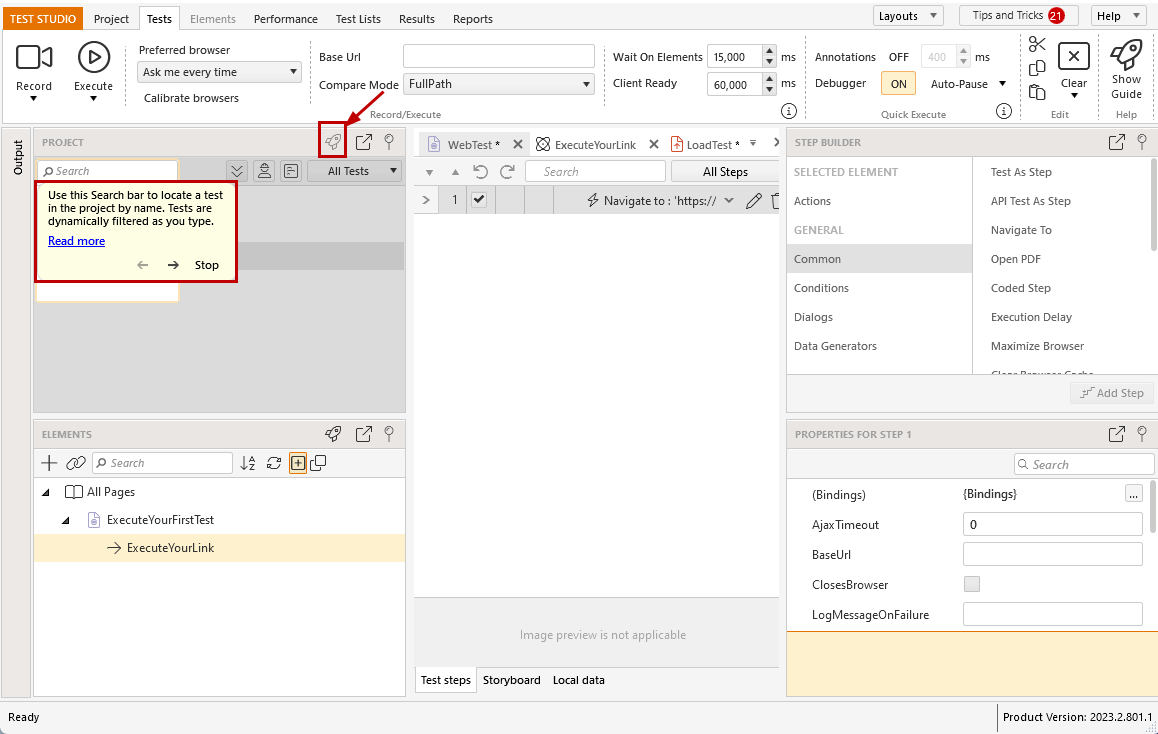Toggle Annotations OFF switch

click(x=898, y=57)
